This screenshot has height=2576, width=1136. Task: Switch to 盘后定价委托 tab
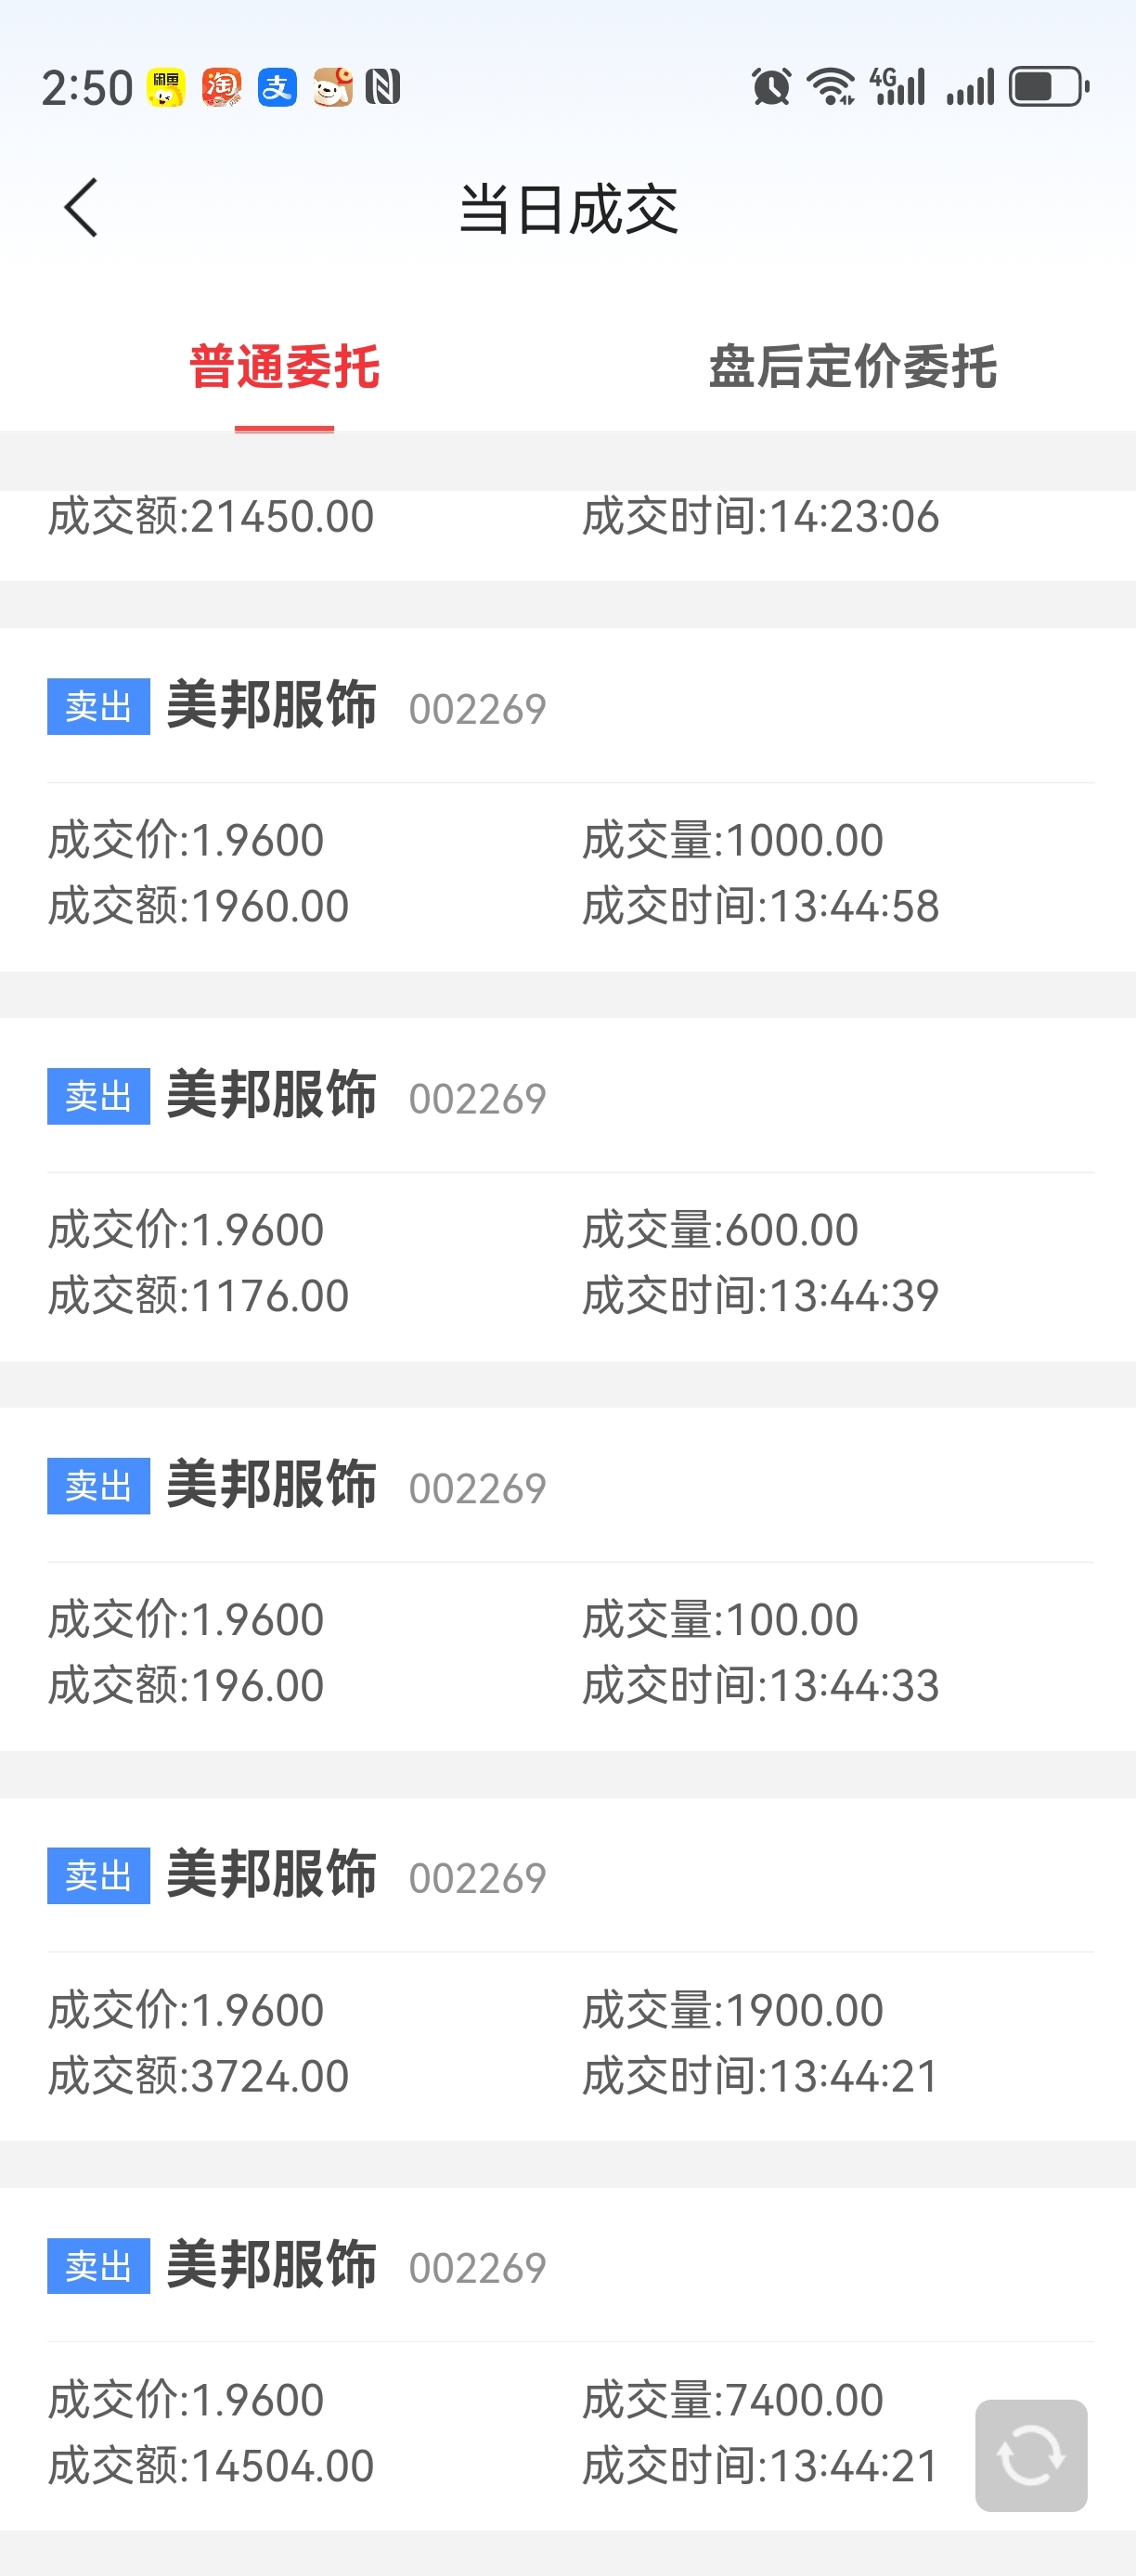(852, 367)
